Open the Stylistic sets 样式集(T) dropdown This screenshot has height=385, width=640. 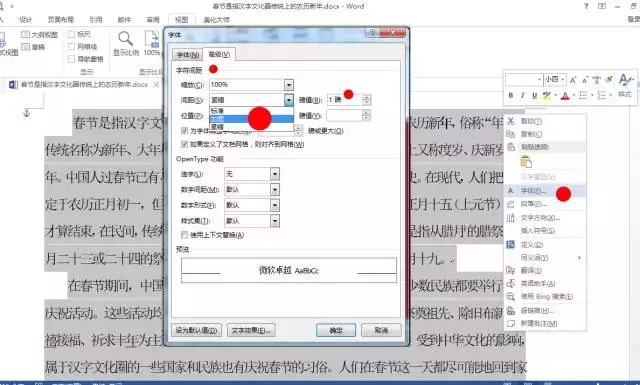pos(275,221)
